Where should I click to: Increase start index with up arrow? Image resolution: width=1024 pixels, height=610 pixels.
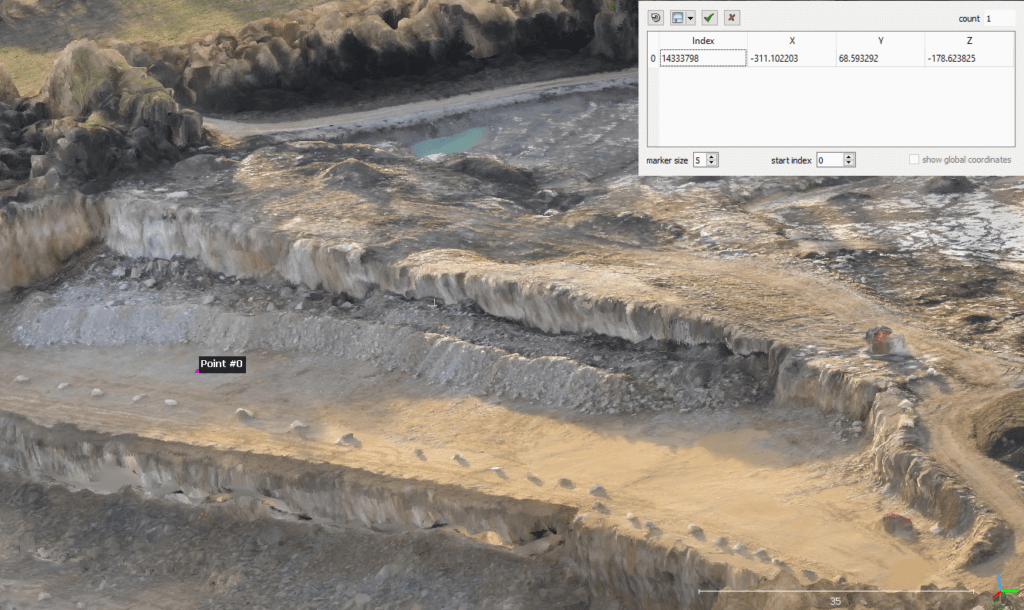coord(848,156)
